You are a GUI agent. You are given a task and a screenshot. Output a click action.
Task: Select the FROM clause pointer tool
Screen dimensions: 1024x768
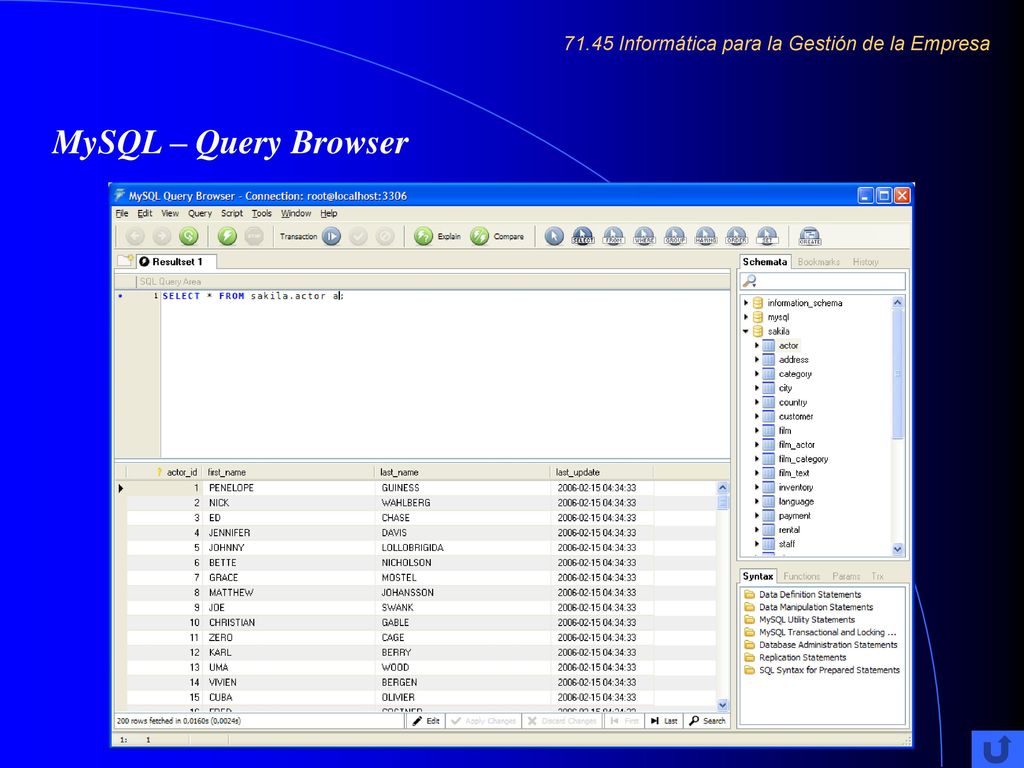coord(613,236)
